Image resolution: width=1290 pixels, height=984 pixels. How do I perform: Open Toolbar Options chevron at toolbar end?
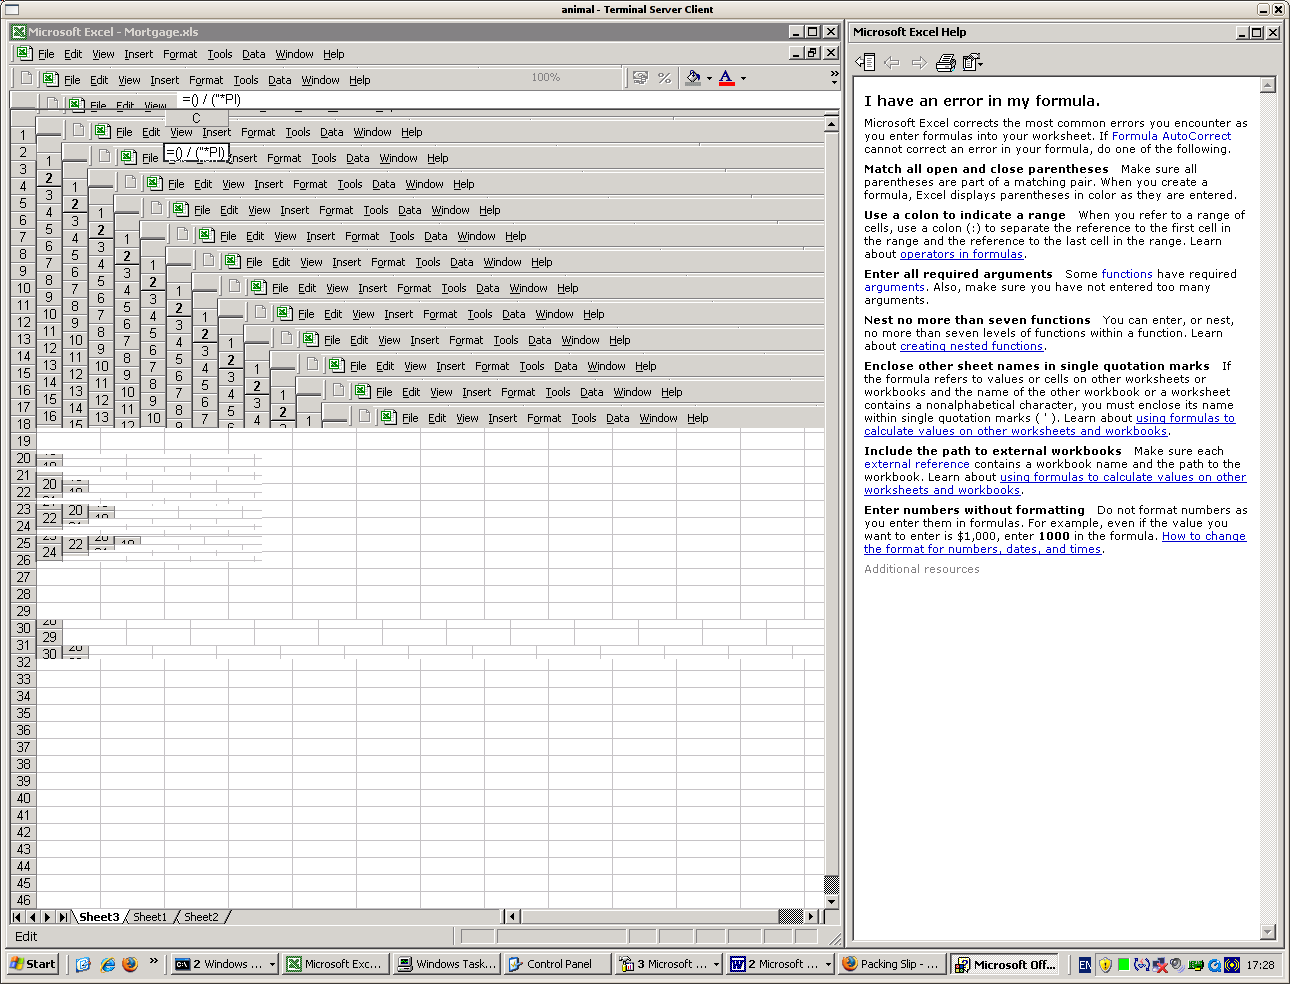pyautogui.click(x=834, y=77)
